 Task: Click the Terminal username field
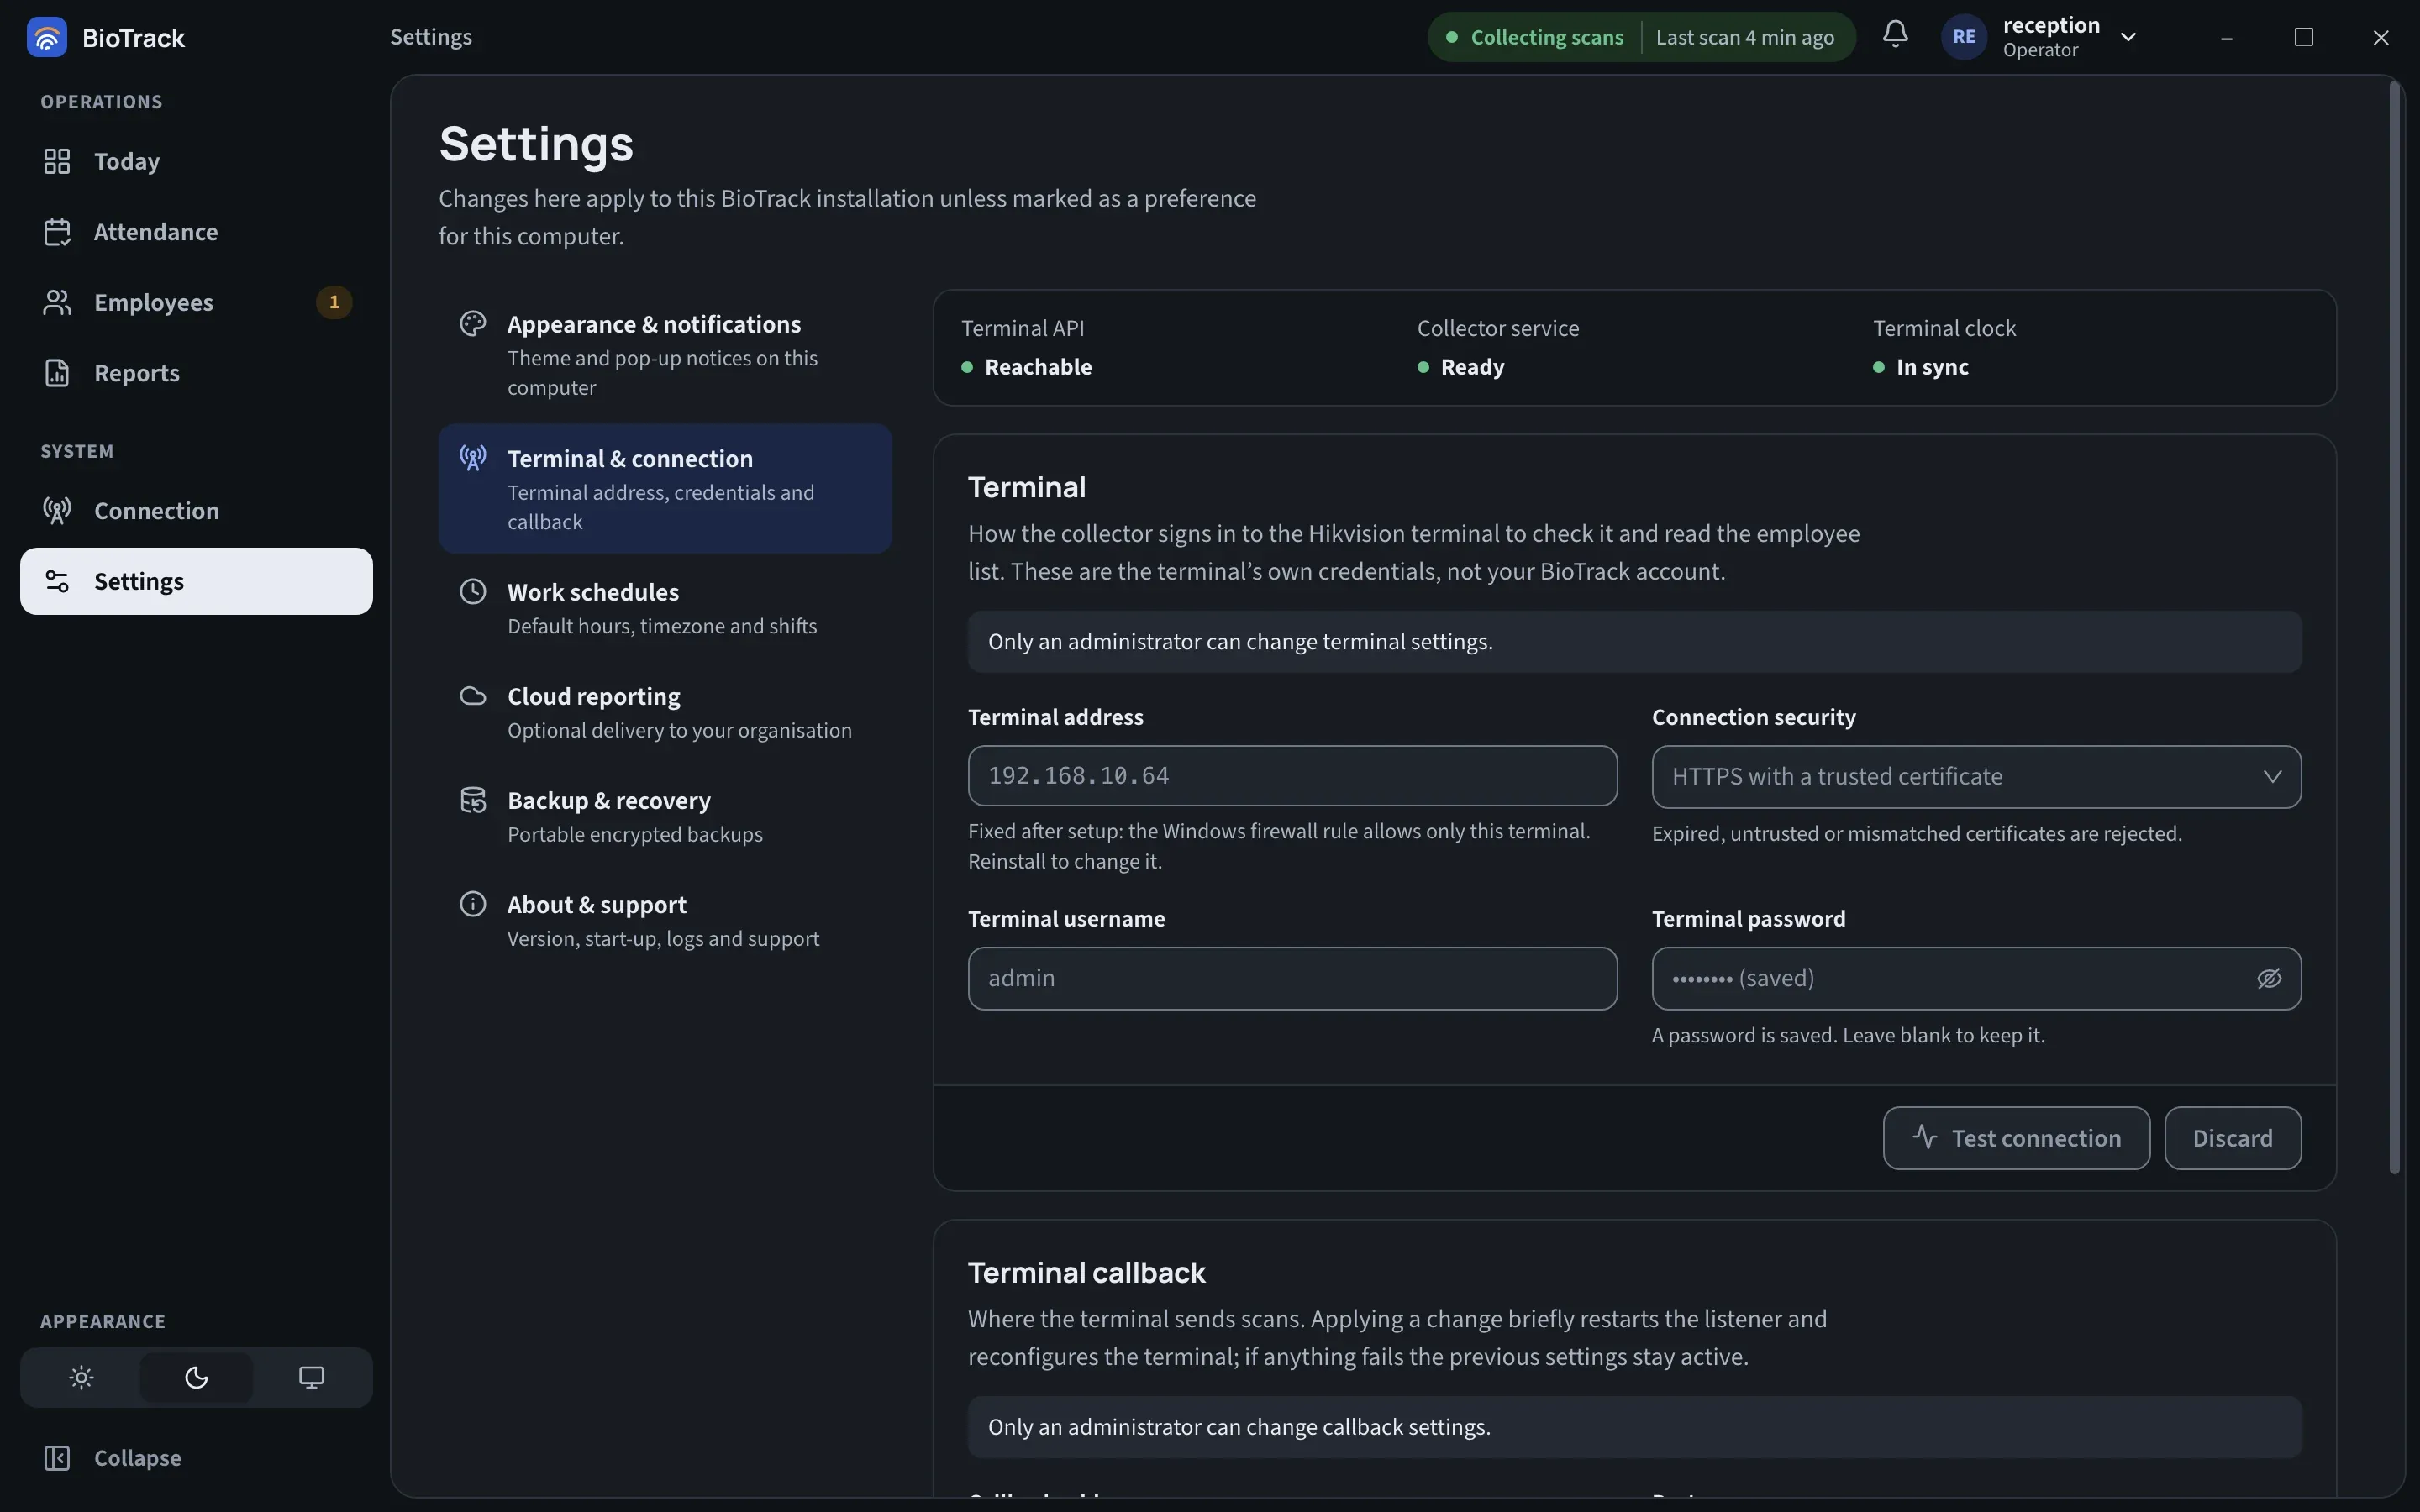point(1292,978)
